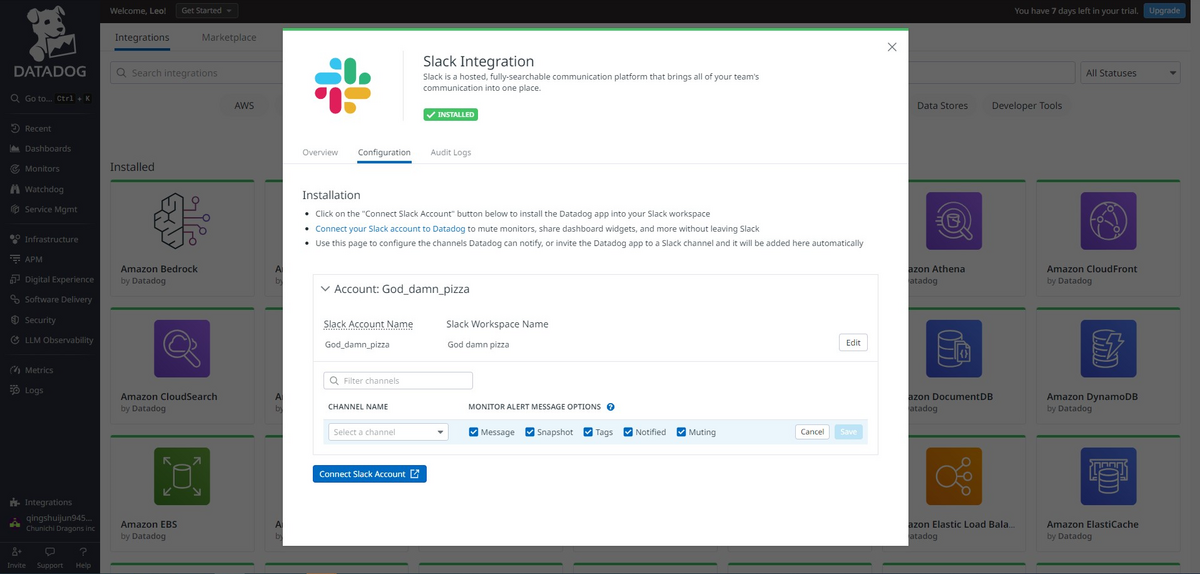Disable the Muting checkbox
Viewport: 1200px width, 574px height.
[681, 432]
